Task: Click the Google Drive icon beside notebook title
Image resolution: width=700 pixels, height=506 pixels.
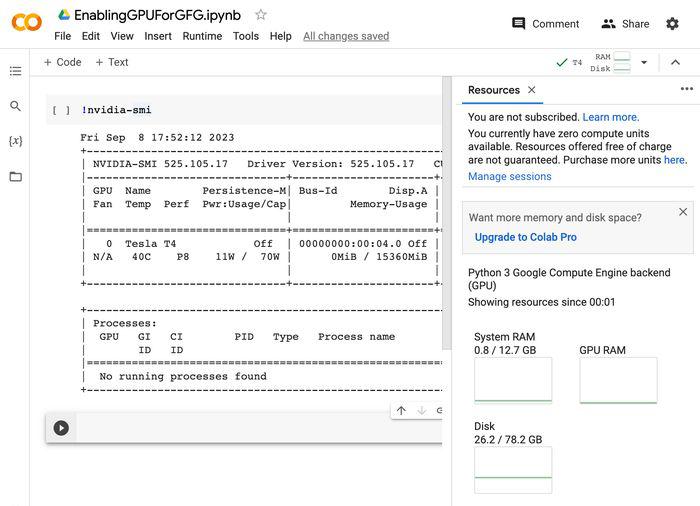Action: pos(64,15)
